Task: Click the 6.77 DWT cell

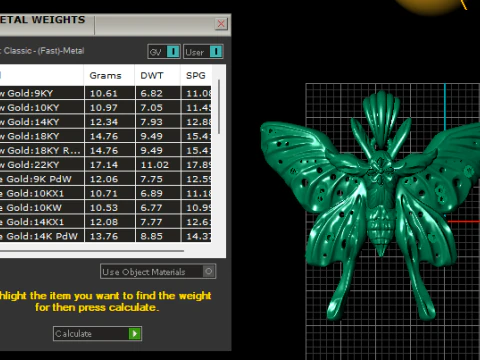Action: point(158,208)
